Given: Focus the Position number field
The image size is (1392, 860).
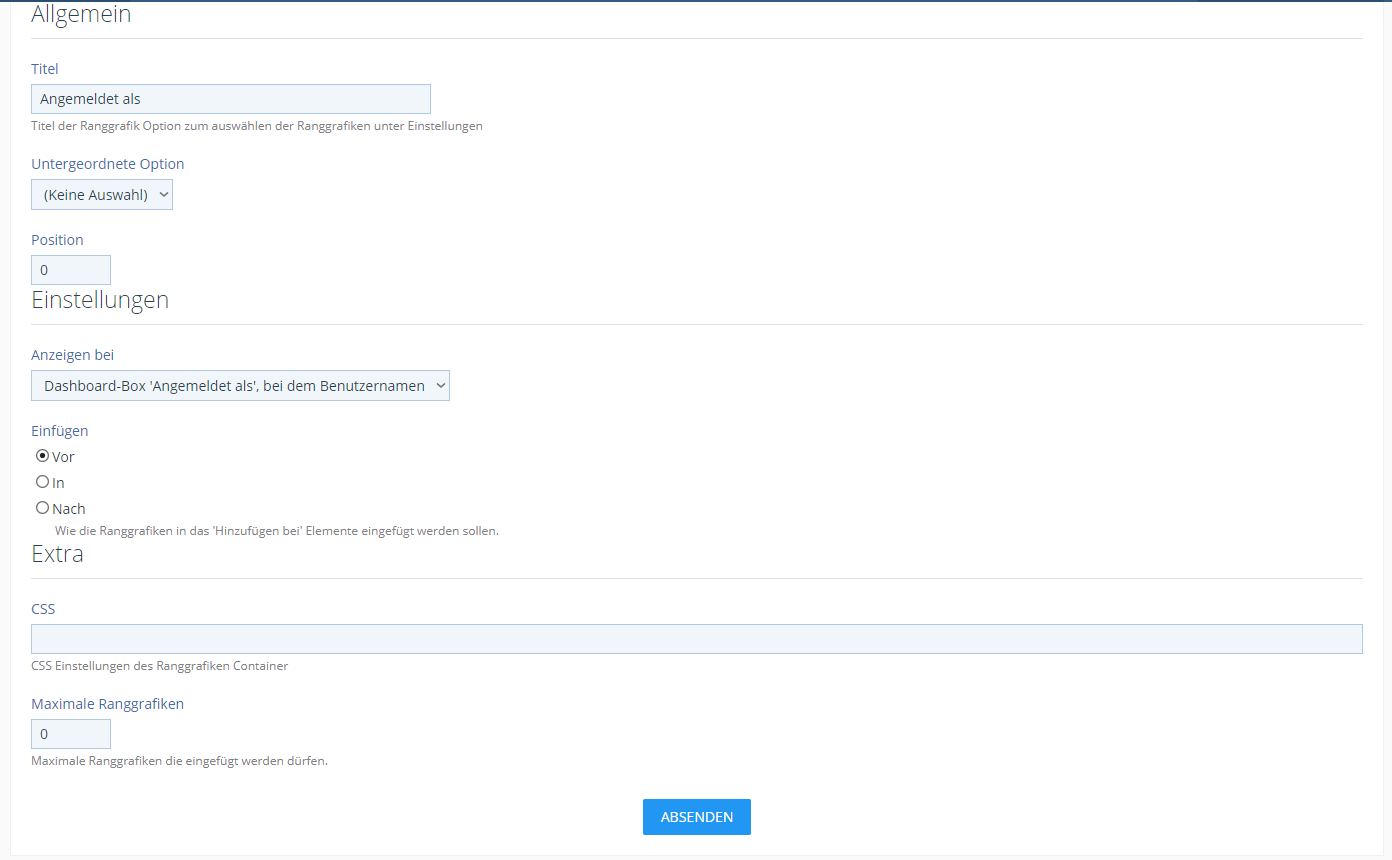Looking at the screenshot, I should [x=71, y=270].
